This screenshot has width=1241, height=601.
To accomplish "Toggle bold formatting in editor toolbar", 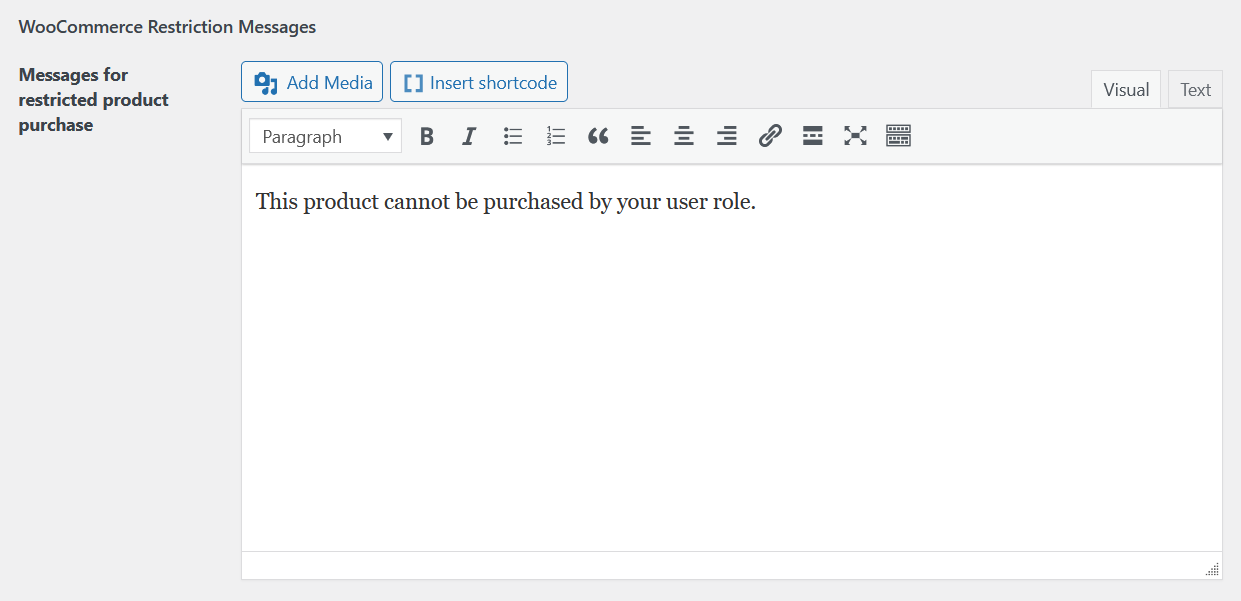I will (427, 136).
